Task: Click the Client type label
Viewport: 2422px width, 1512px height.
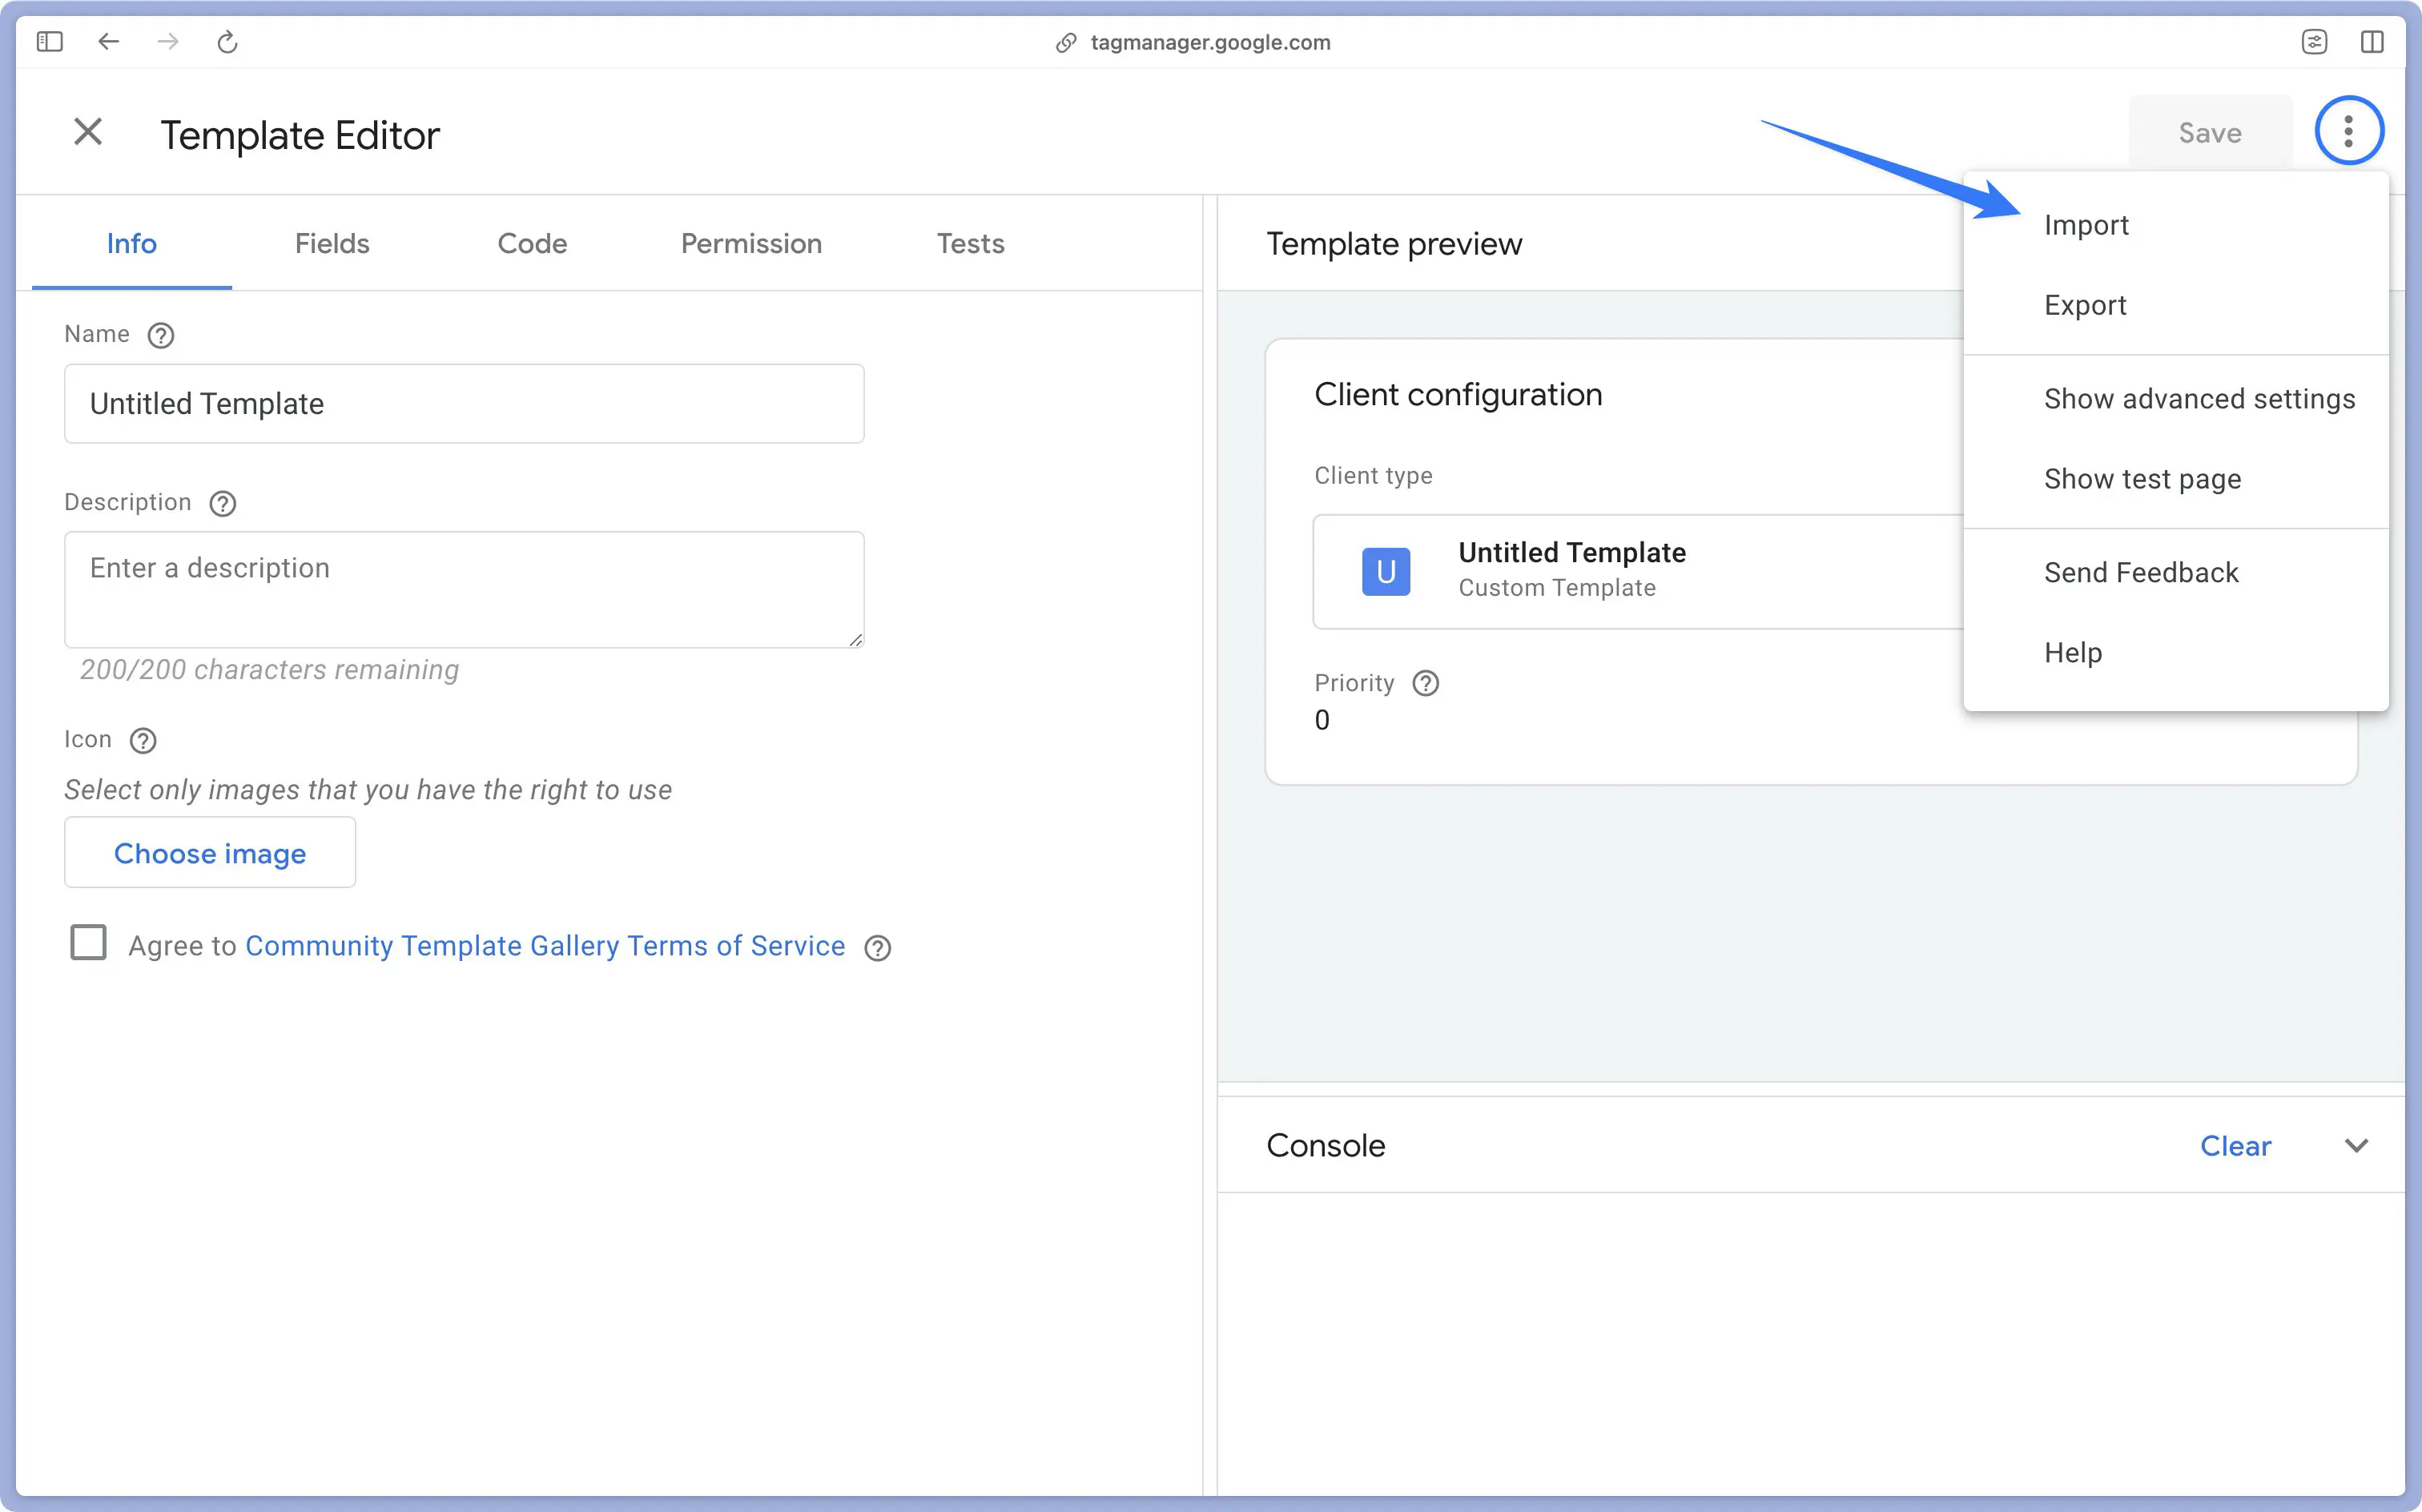Action: click(x=1373, y=476)
